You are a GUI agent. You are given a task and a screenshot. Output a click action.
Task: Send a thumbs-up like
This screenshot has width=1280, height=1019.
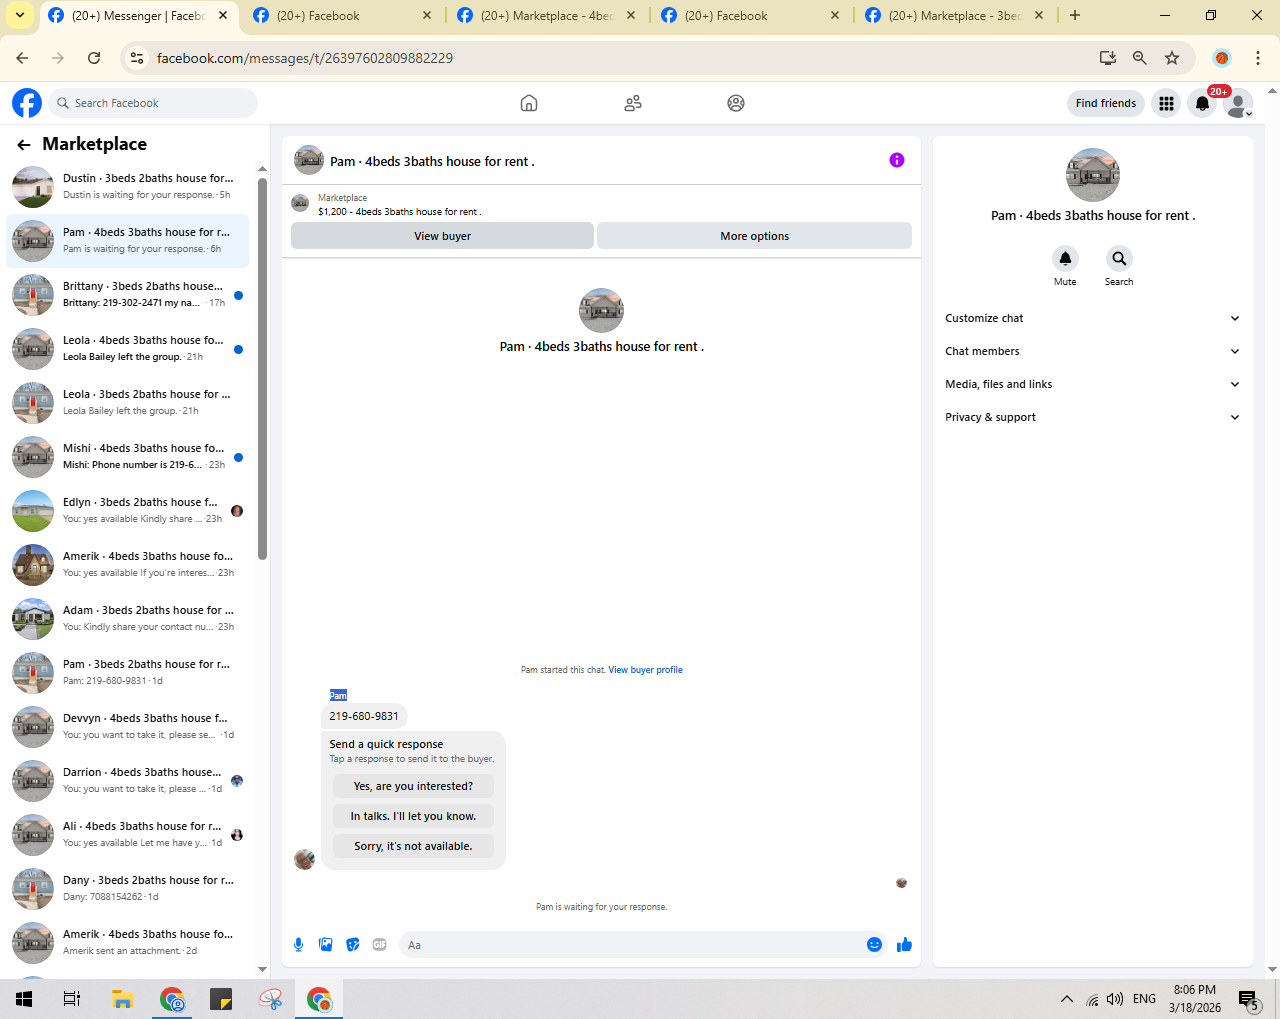click(x=905, y=945)
